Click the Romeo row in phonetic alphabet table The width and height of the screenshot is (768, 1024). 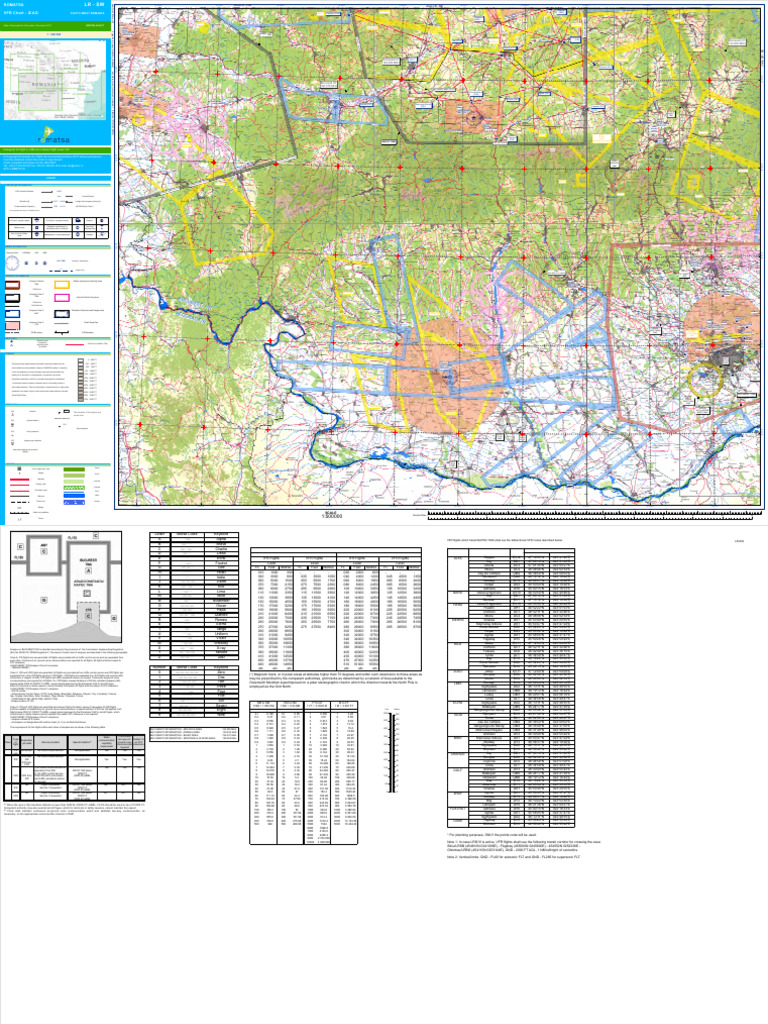[x=194, y=619]
